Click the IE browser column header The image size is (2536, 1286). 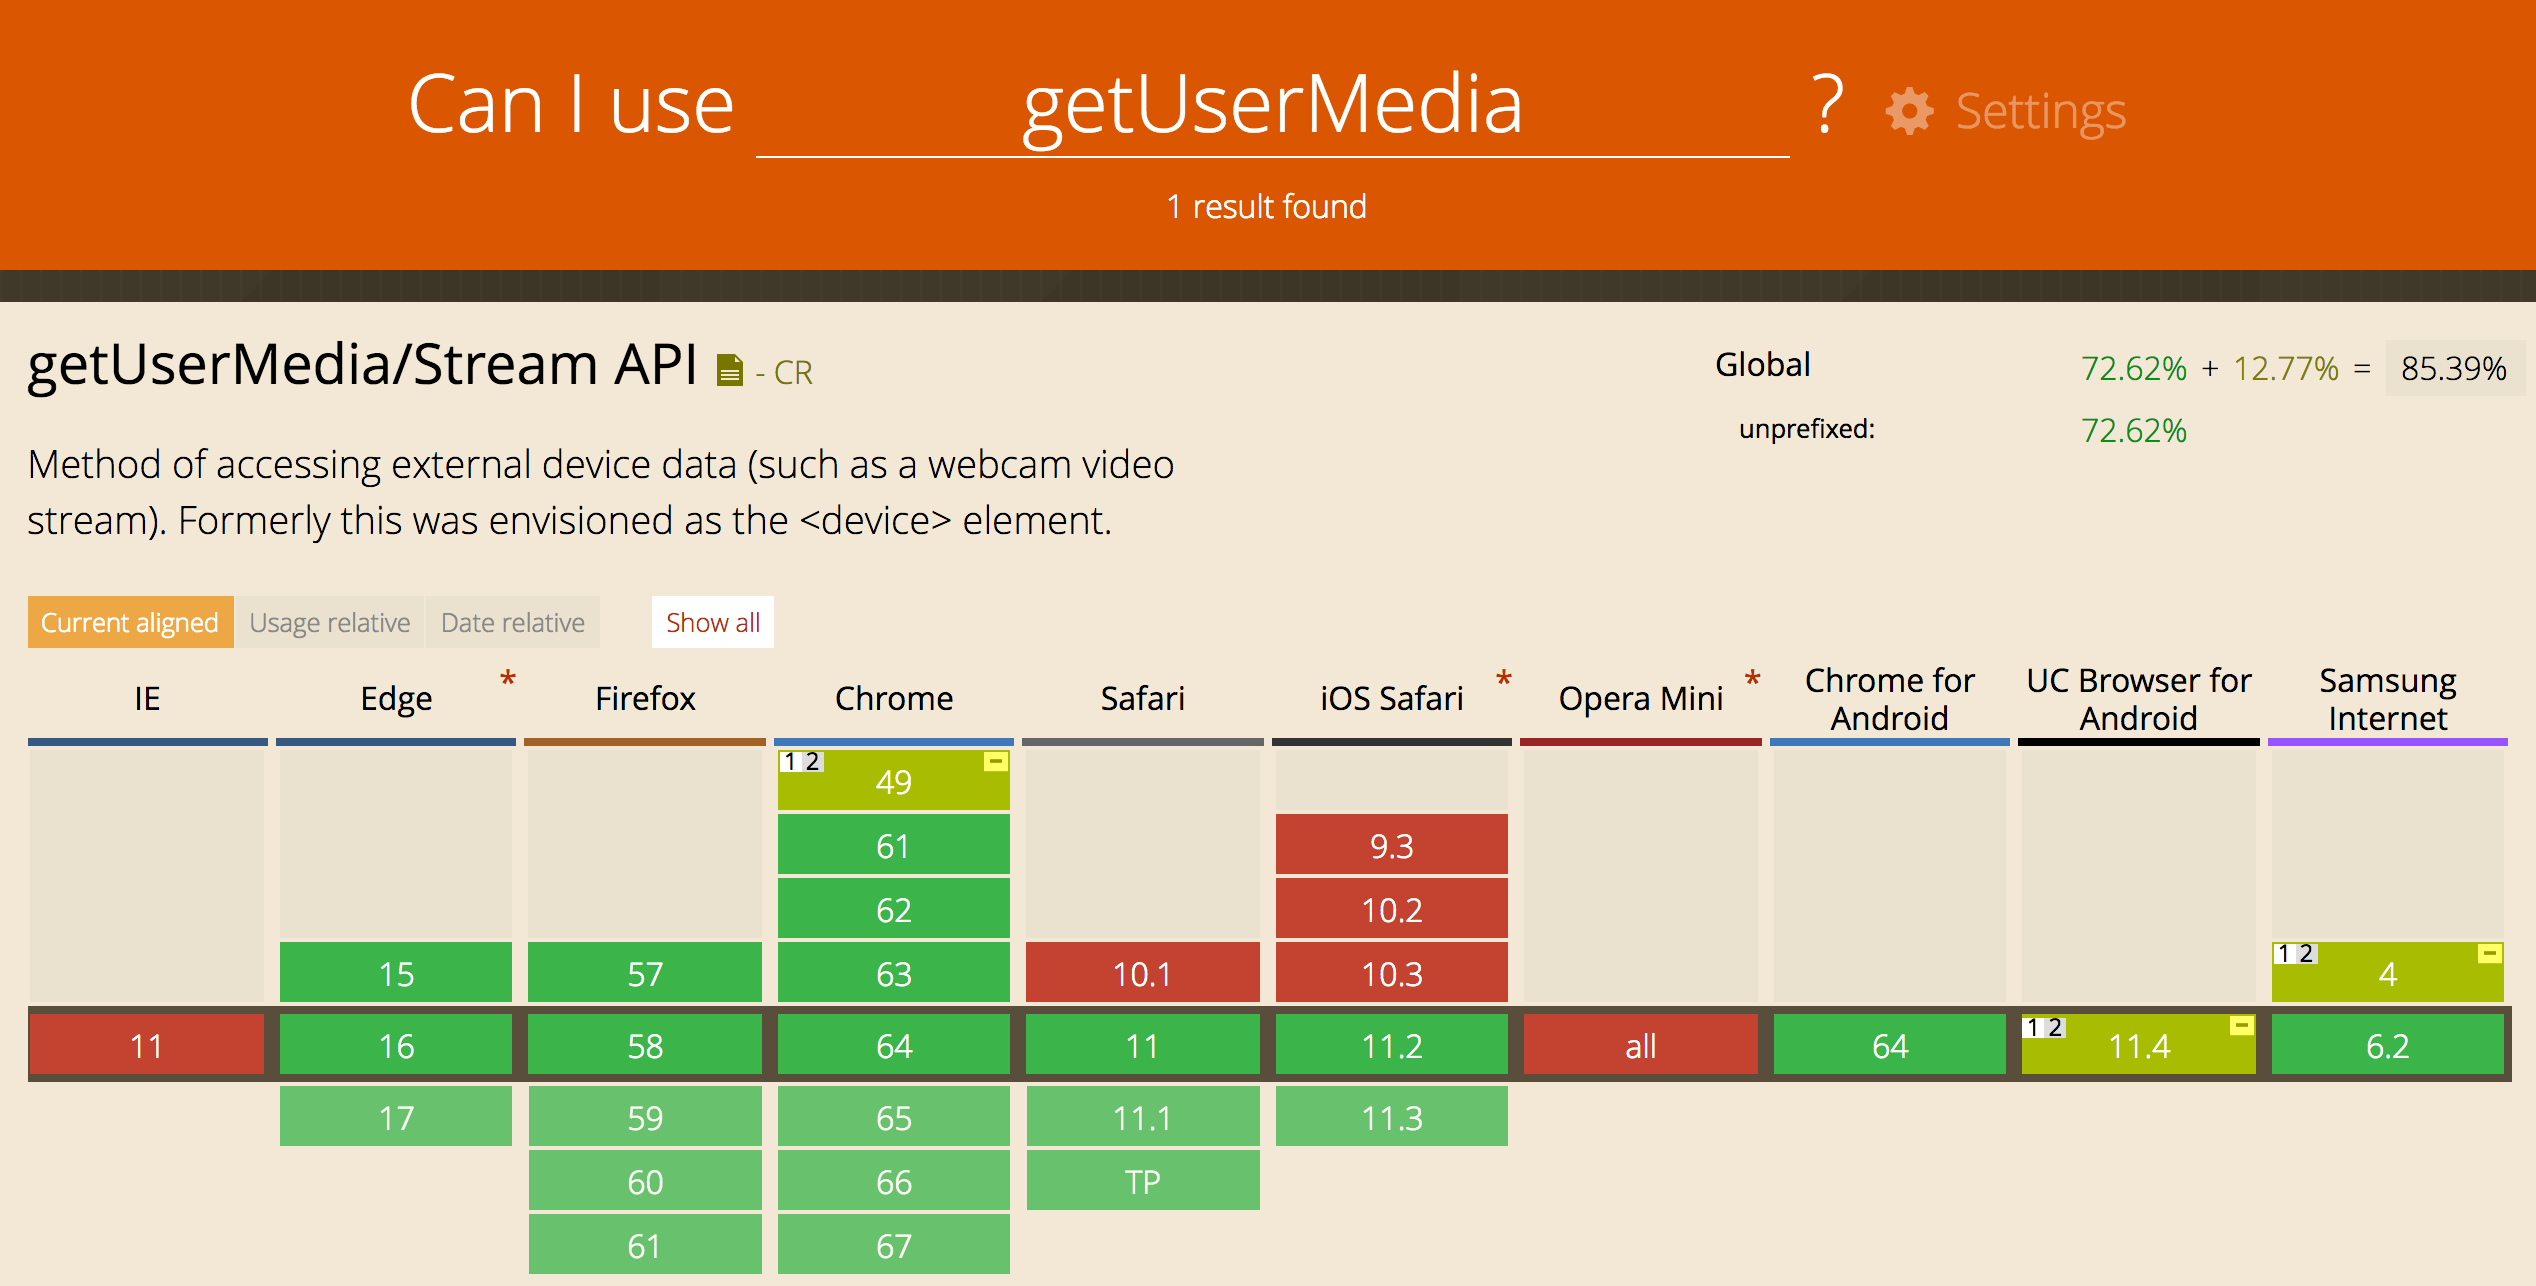tap(147, 698)
